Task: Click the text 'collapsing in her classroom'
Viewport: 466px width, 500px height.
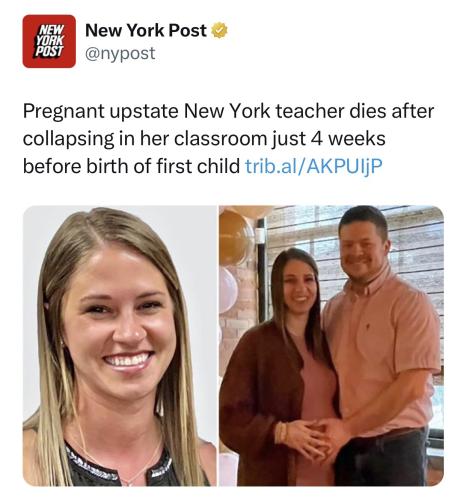Action: 145,139
